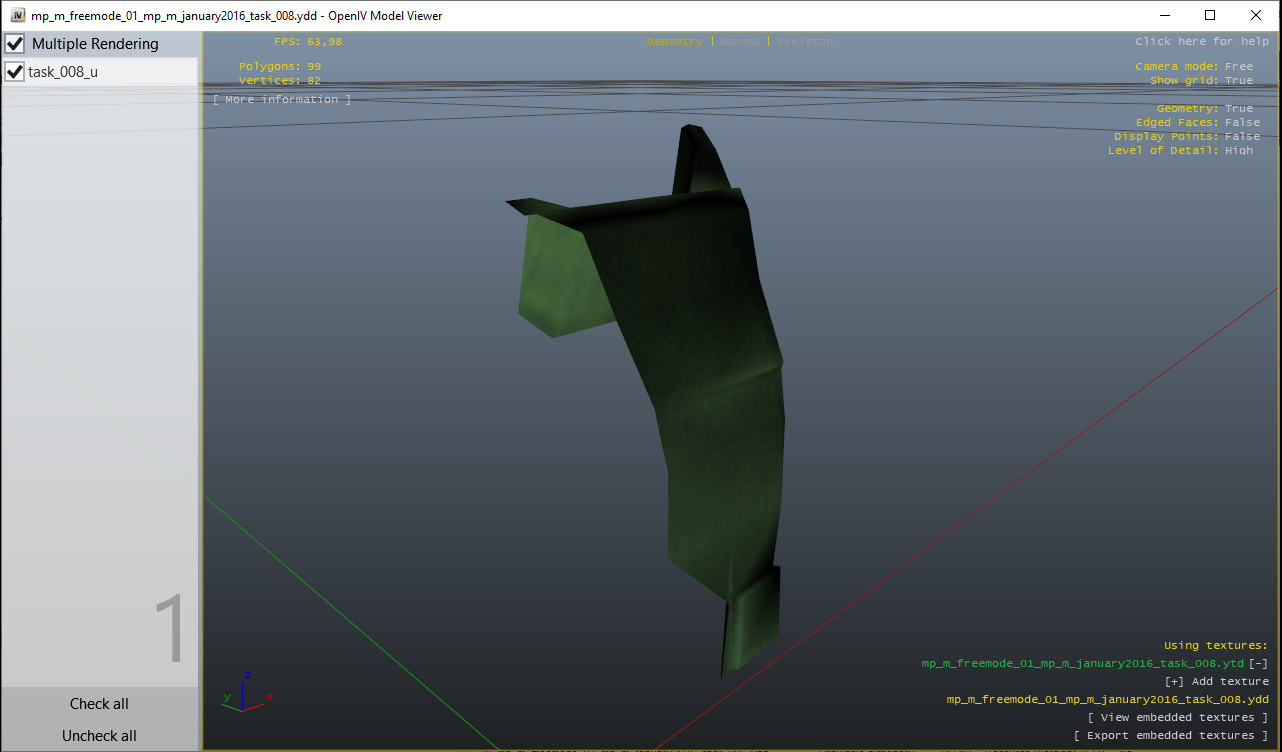Uncheck the Multiple Rendering checkbox
Image resolution: width=1282 pixels, height=752 pixels.
point(14,43)
